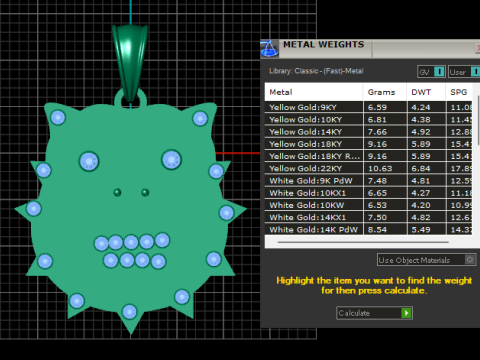Select the Yellow Gold:18KY row
Viewport: 480px width, 360px height.
368,144
